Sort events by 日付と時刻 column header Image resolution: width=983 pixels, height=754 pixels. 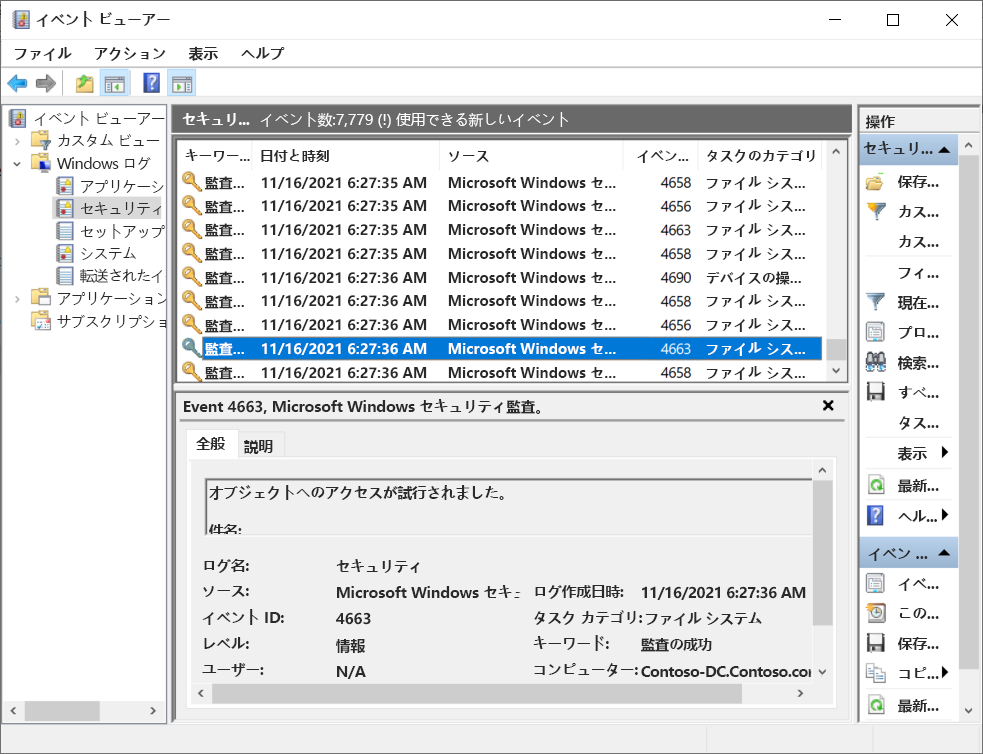(346, 156)
